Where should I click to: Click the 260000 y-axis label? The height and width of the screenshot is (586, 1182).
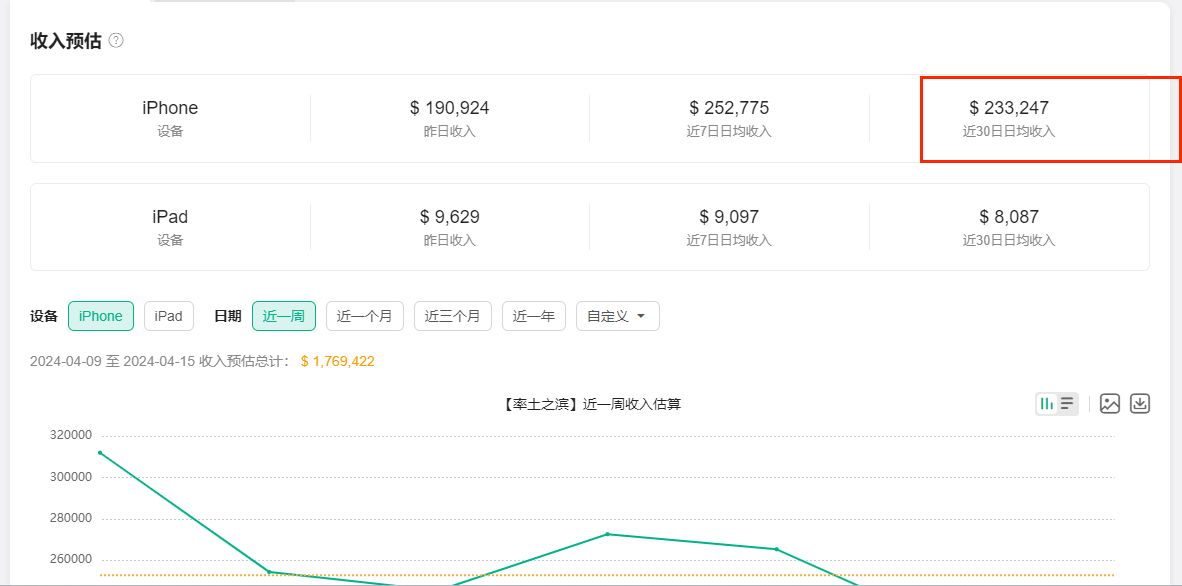(x=71, y=560)
